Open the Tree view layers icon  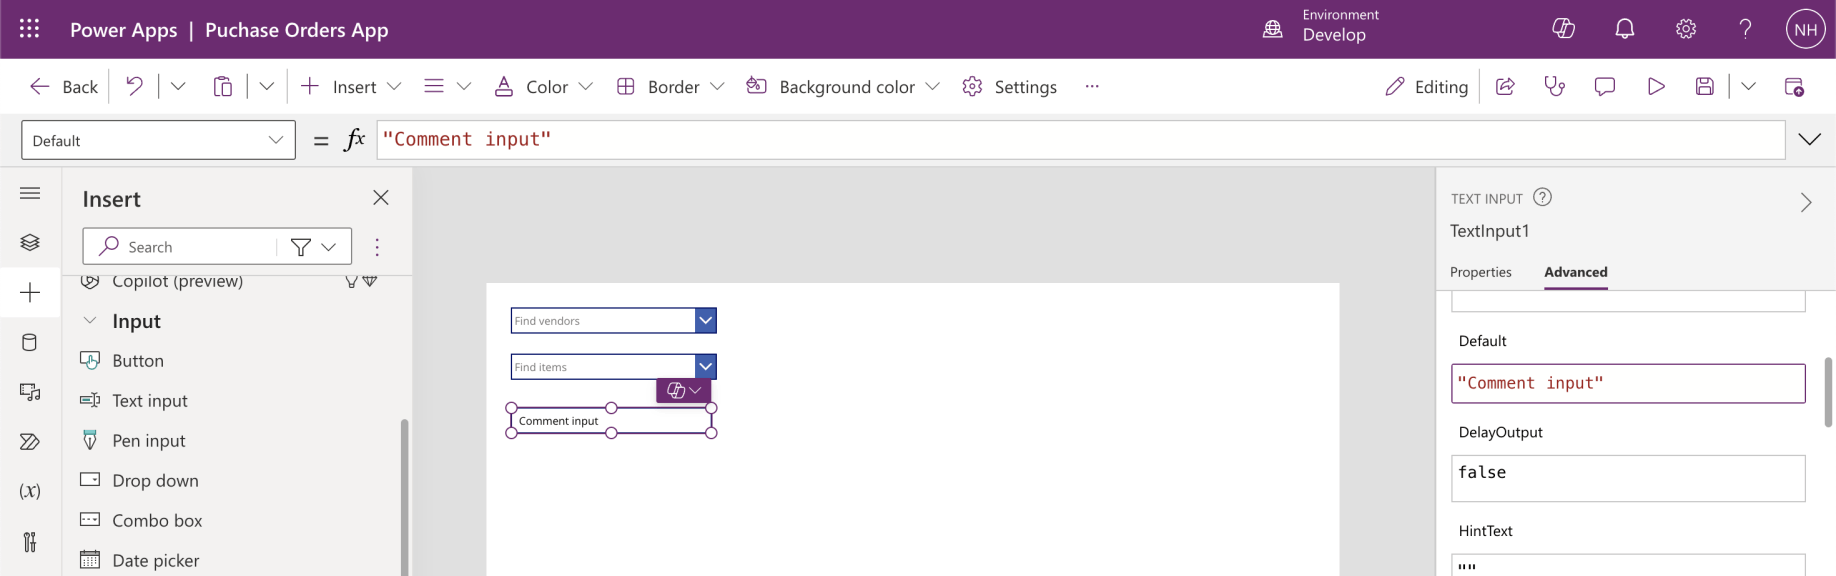click(x=30, y=242)
